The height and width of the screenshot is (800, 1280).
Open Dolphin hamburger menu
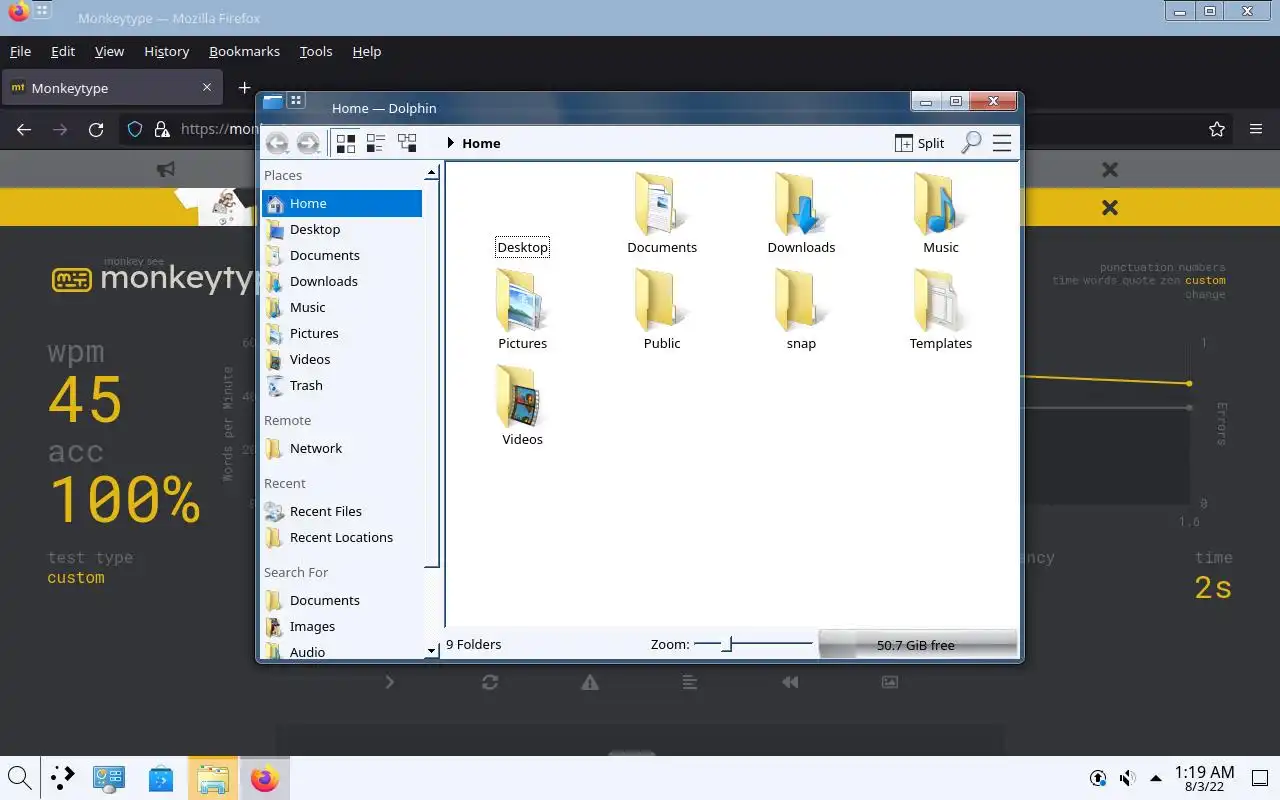(1002, 143)
